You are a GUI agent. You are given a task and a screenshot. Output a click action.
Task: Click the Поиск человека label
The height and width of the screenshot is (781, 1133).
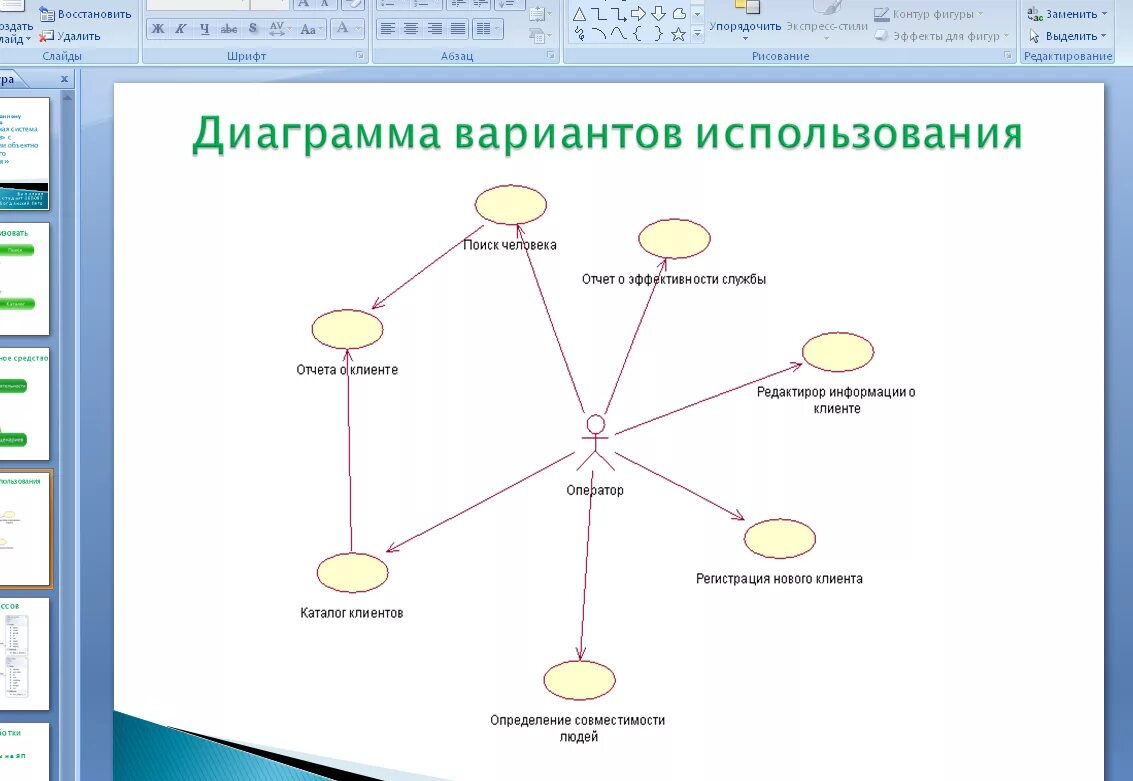tap(509, 245)
